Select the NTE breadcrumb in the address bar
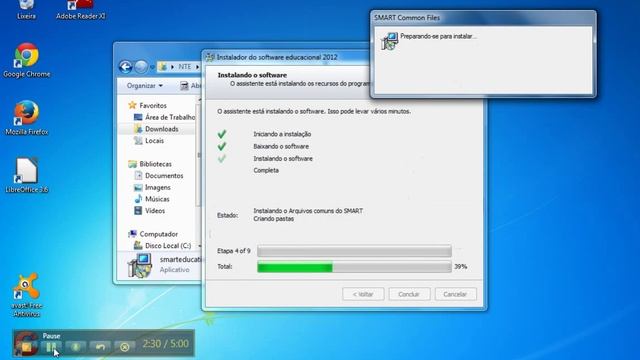 [x=184, y=67]
